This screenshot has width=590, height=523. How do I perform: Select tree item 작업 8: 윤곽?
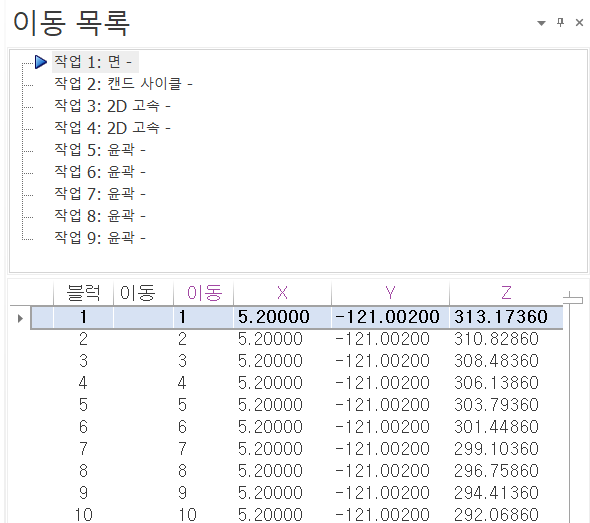pyautogui.click(x=100, y=216)
